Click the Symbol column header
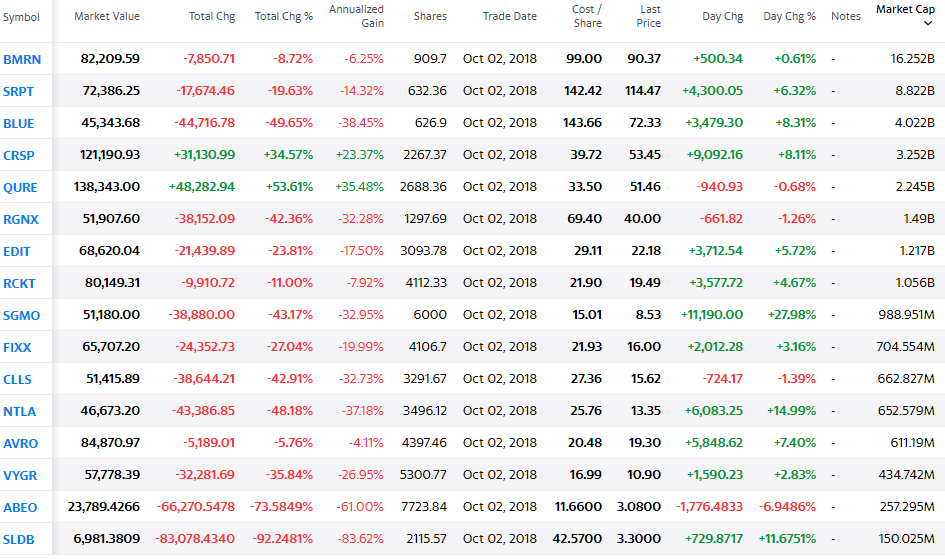This screenshot has width=945, height=559. pyautogui.click(x=21, y=17)
